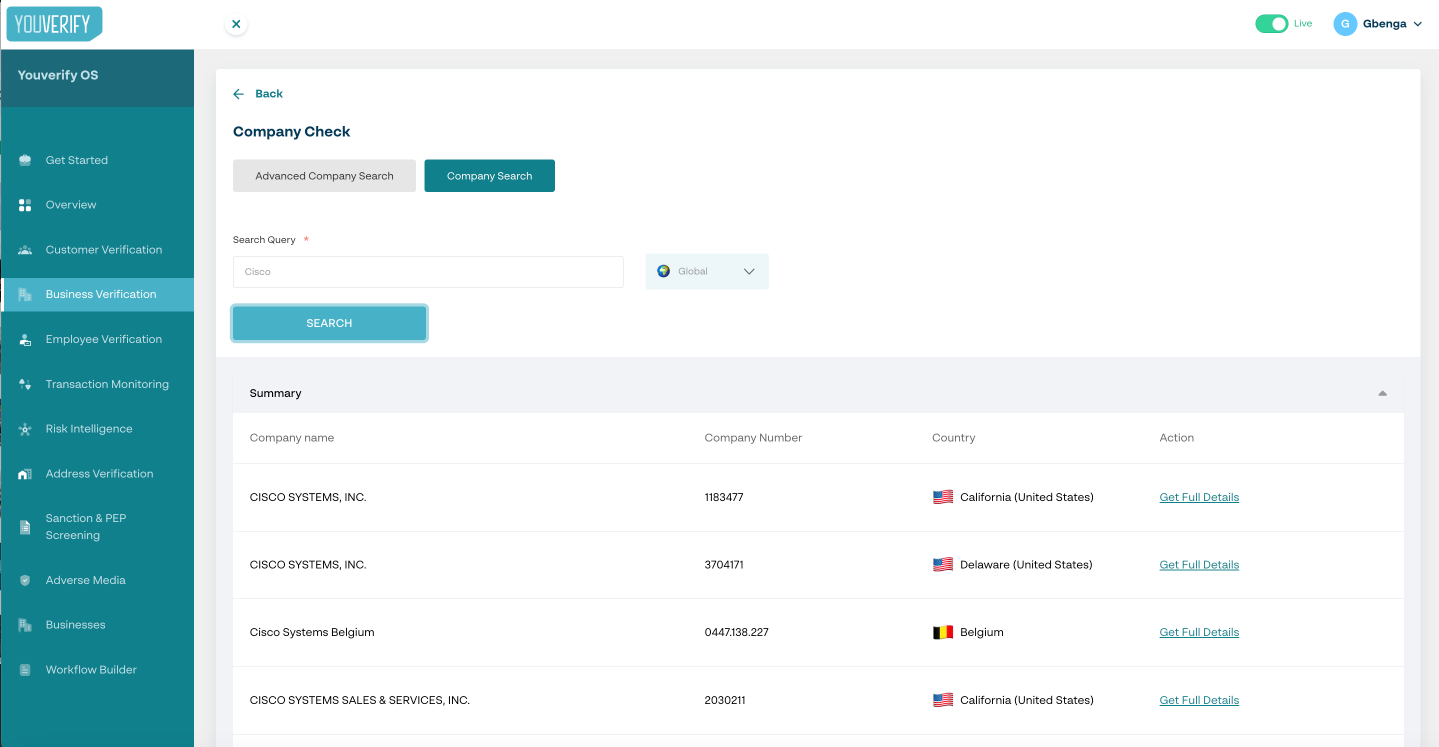Click inside the Search Query input field
Screen dimensions: 1439x747
coord(428,271)
